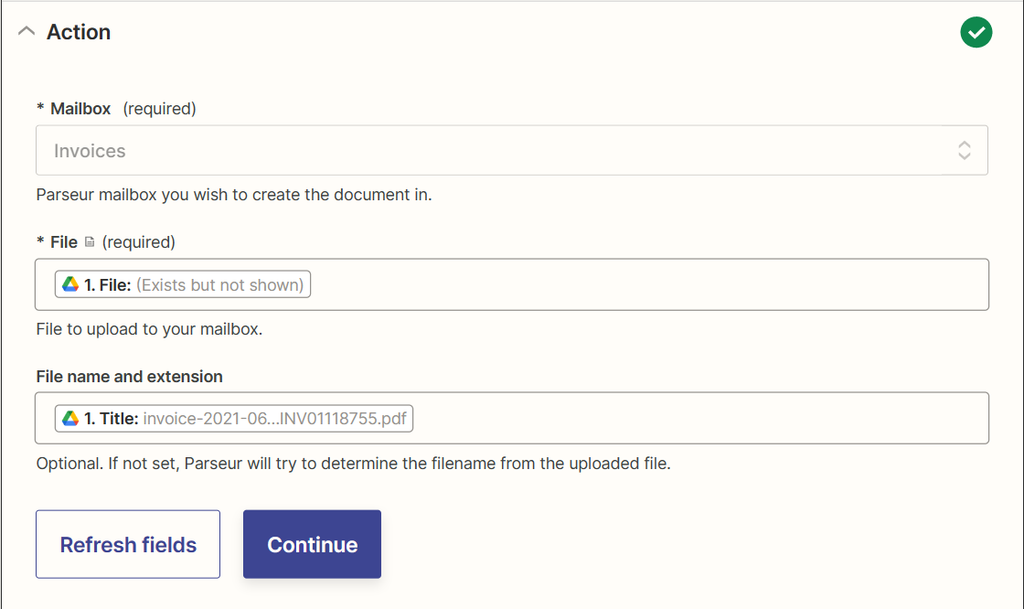Select the '1. File: (Exists but not shown)' token

[181, 284]
